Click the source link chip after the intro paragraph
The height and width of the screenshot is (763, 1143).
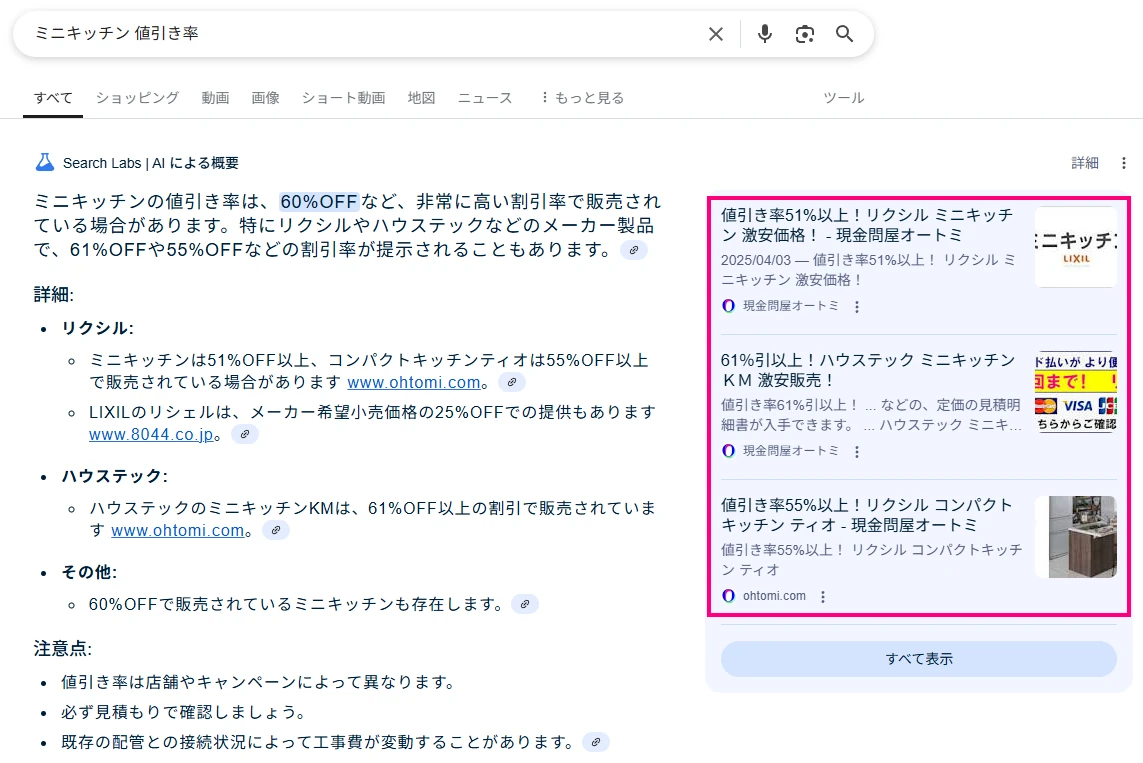(634, 250)
